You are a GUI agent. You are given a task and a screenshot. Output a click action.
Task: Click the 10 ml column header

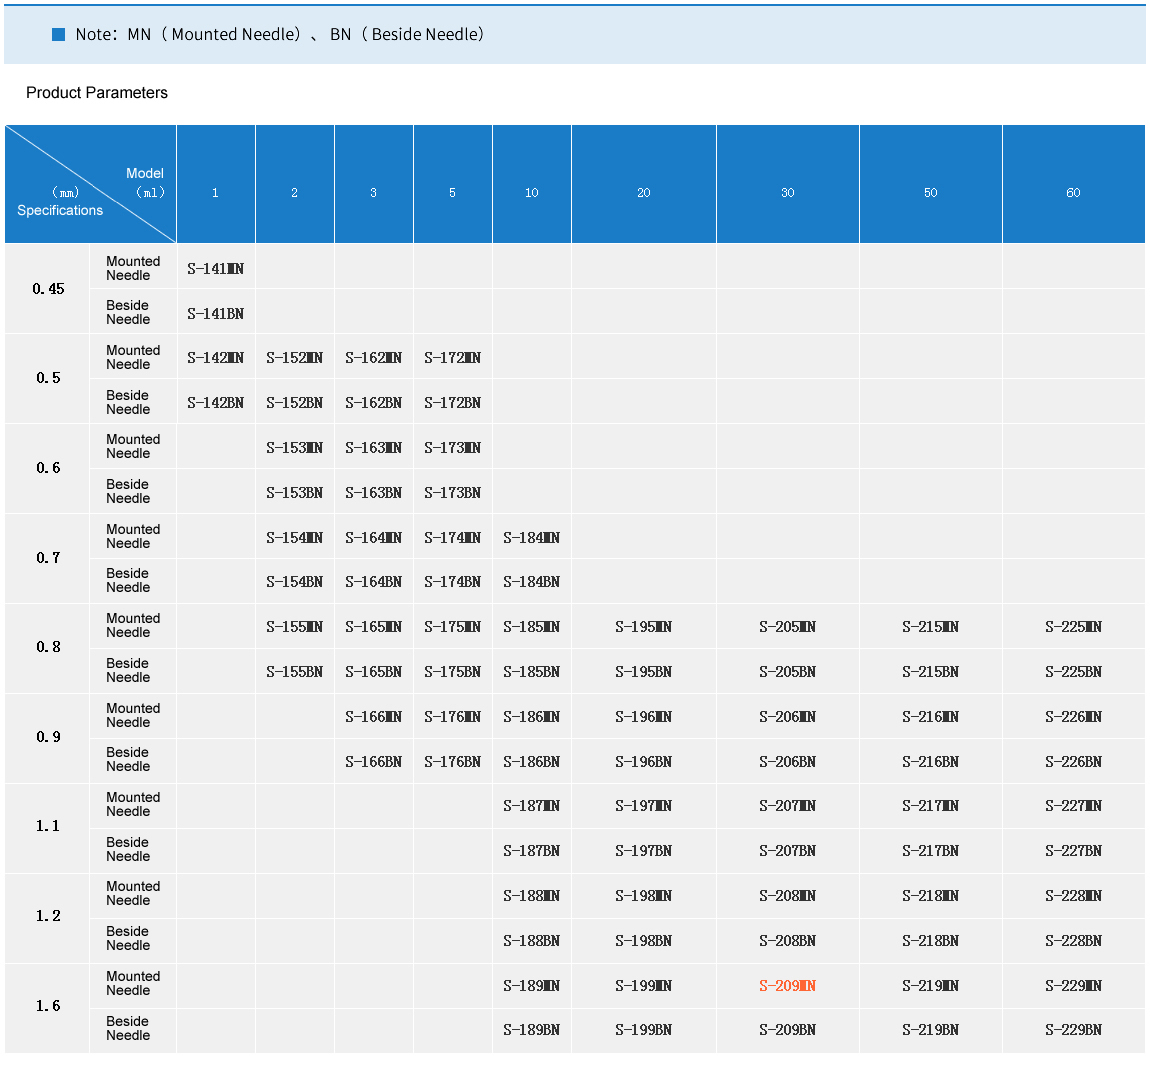(x=531, y=192)
